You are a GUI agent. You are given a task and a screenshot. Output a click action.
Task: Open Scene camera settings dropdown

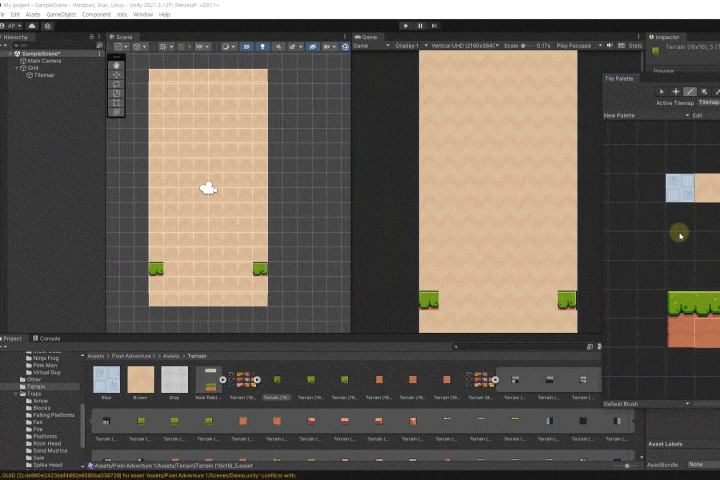click(329, 46)
